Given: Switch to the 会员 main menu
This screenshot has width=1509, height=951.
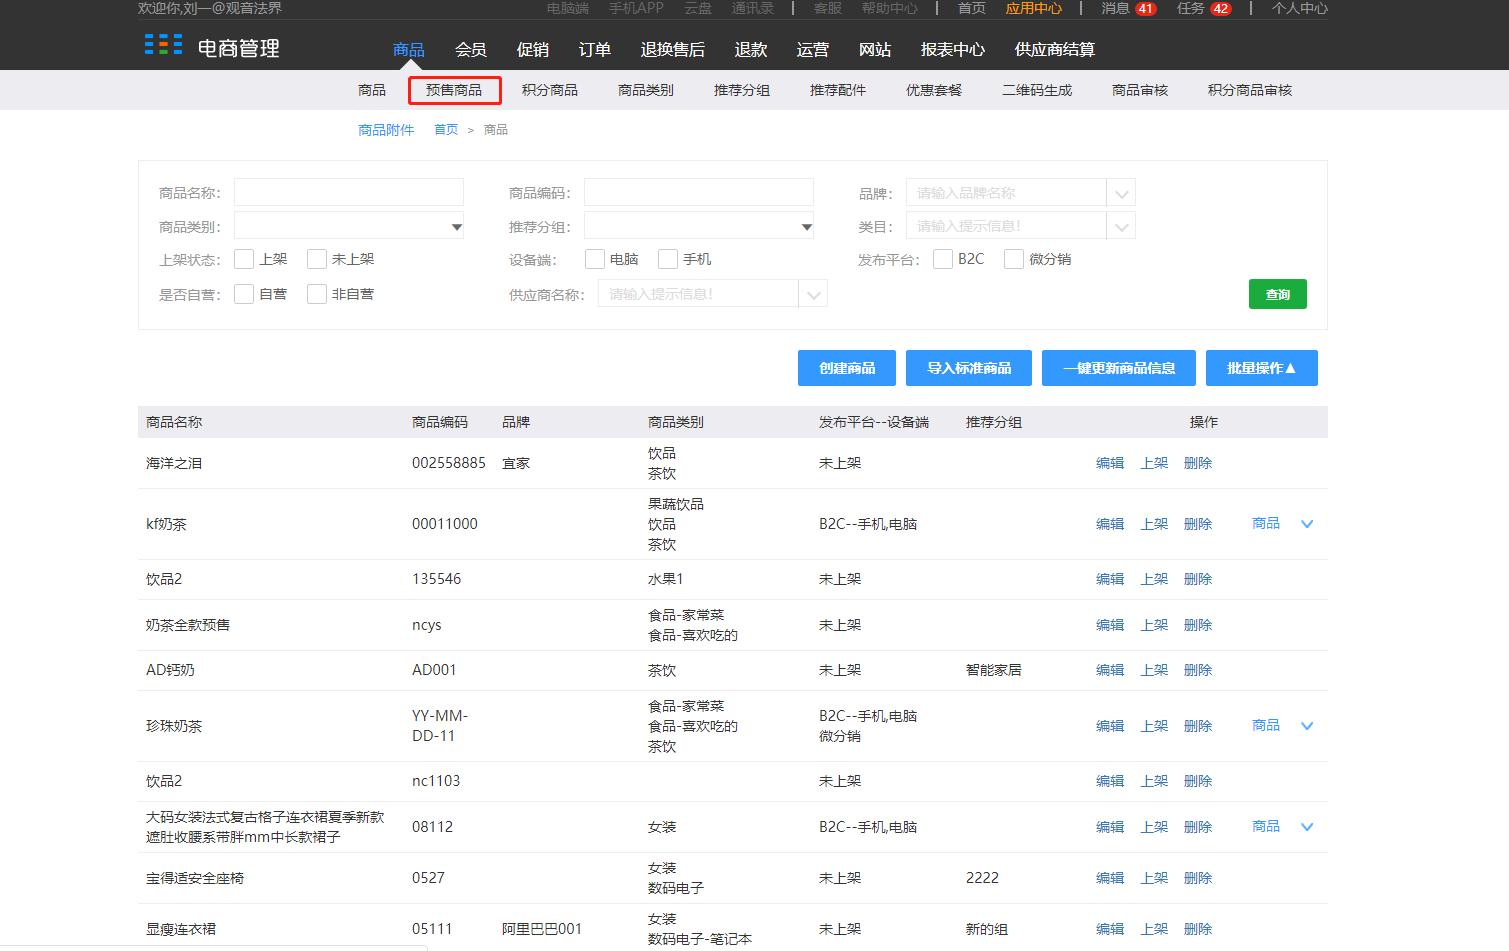Looking at the screenshot, I should (471, 50).
